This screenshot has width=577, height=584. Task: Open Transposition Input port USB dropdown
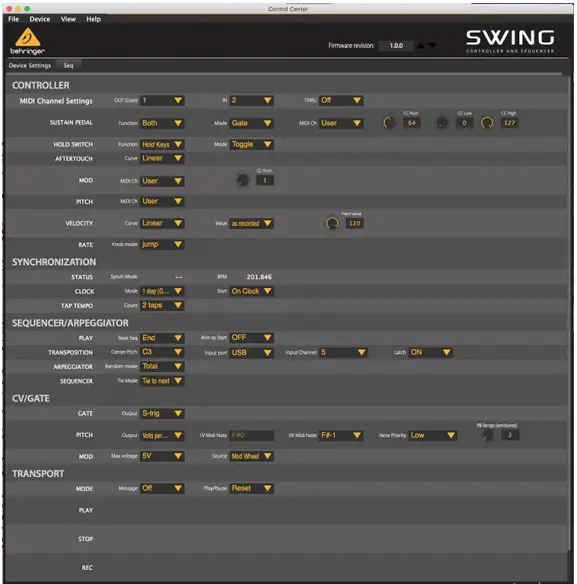click(251, 352)
